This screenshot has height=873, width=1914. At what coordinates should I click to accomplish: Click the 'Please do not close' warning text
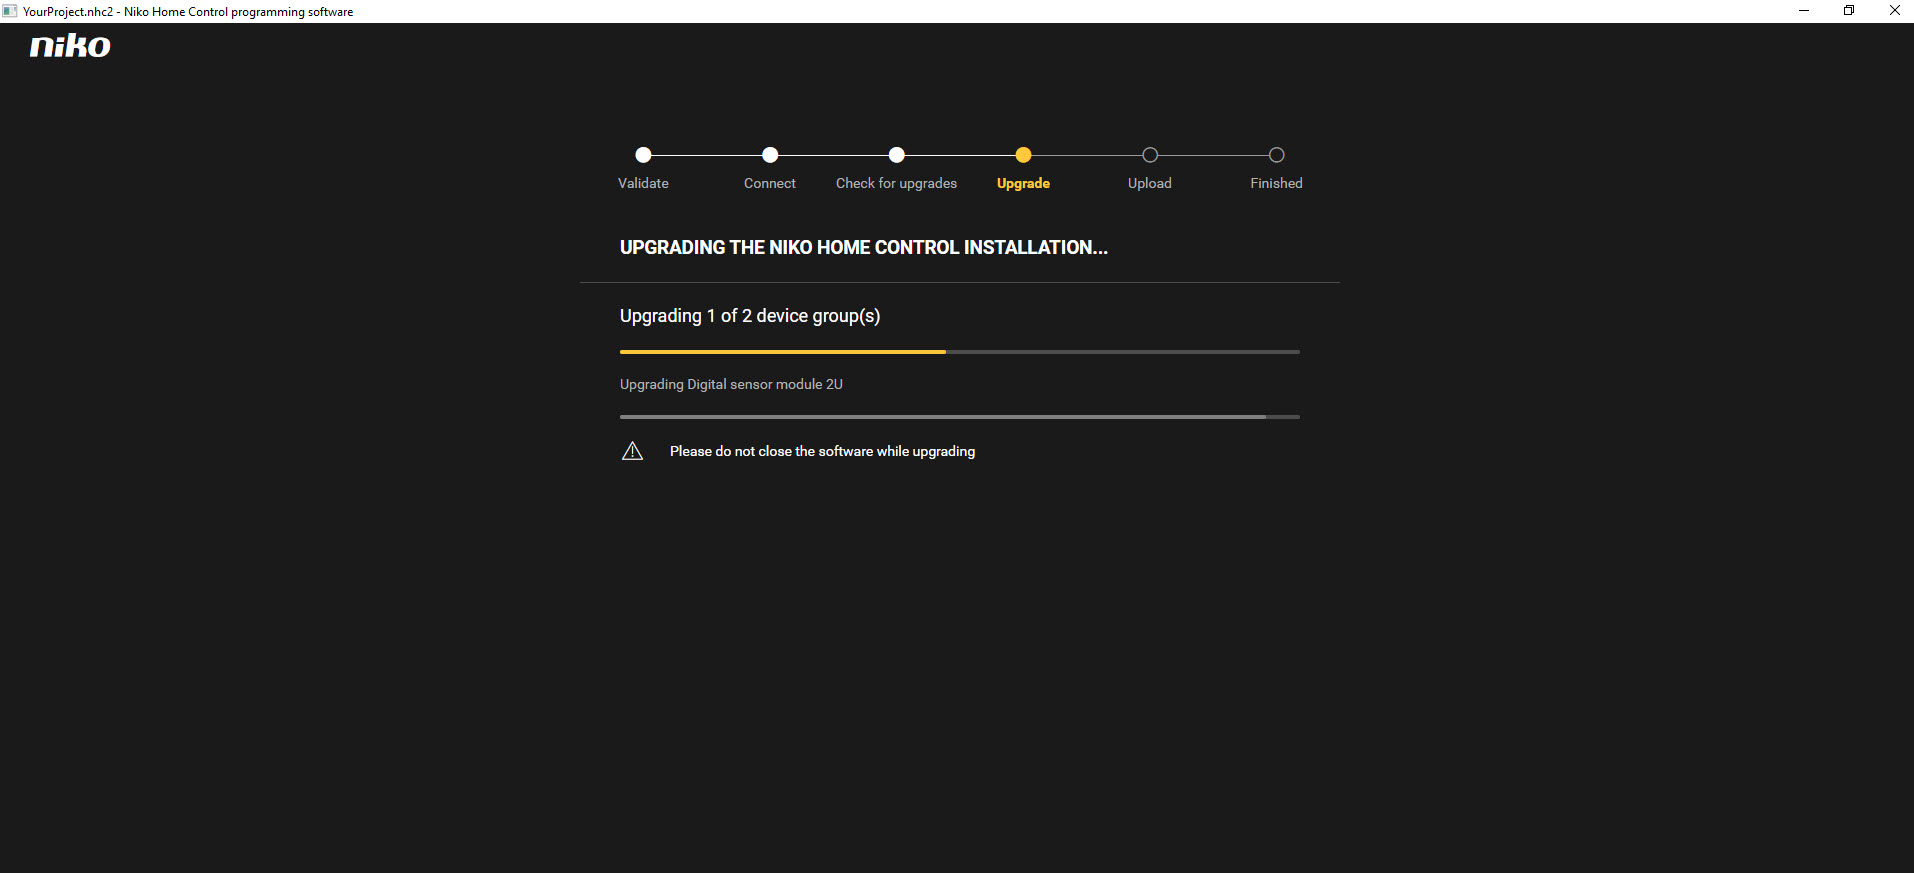tap(822, 451)
